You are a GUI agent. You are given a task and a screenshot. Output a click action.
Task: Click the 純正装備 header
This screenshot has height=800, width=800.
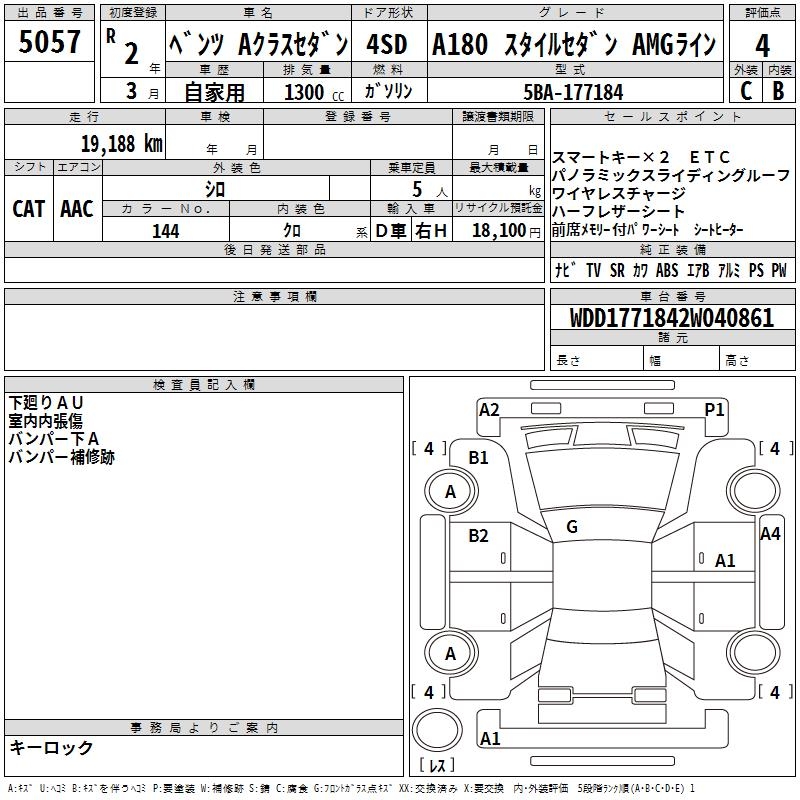672,250
